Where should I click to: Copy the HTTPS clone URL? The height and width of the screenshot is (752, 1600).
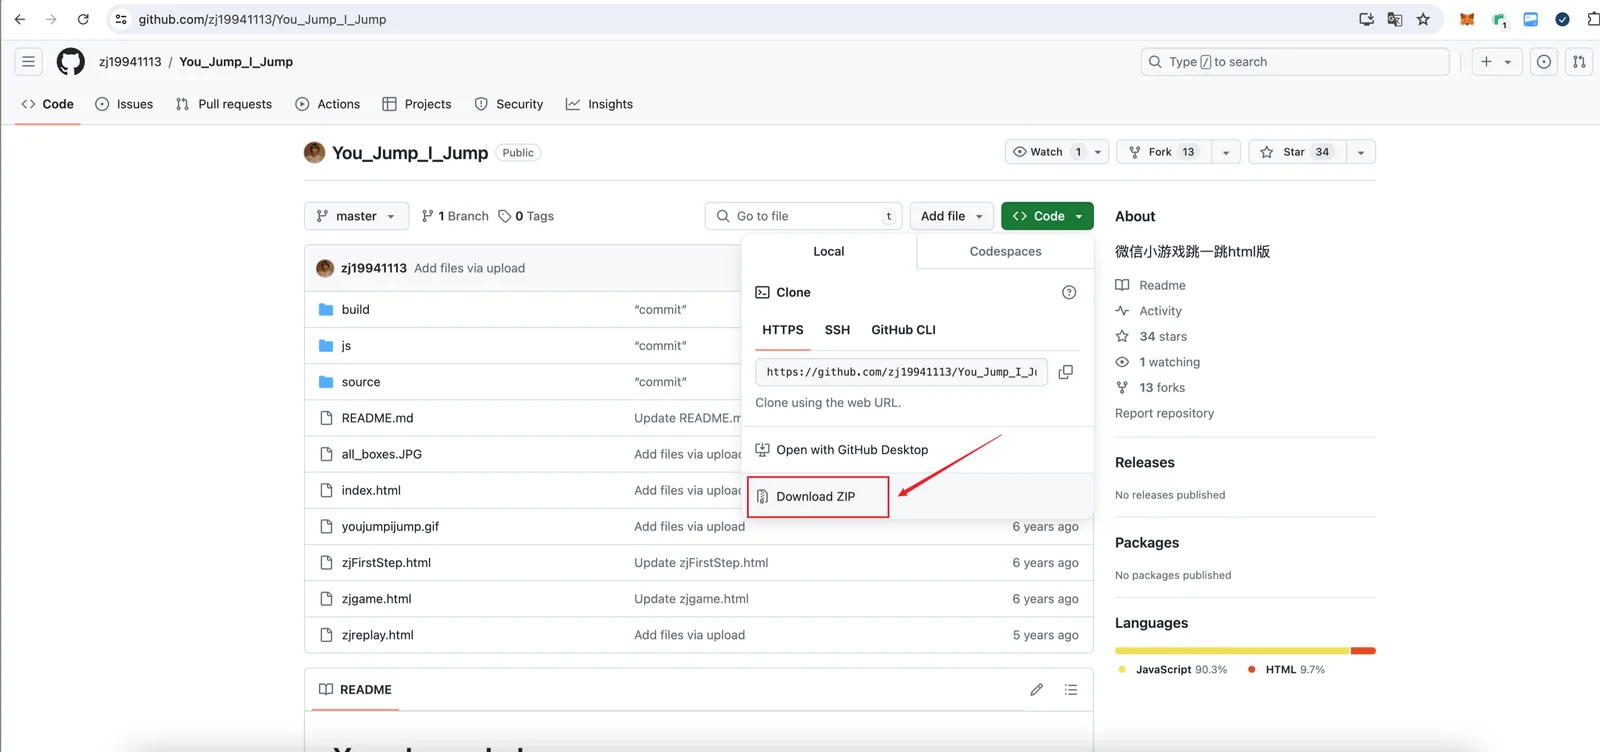pyautogui.click(x=1066, y=372)
